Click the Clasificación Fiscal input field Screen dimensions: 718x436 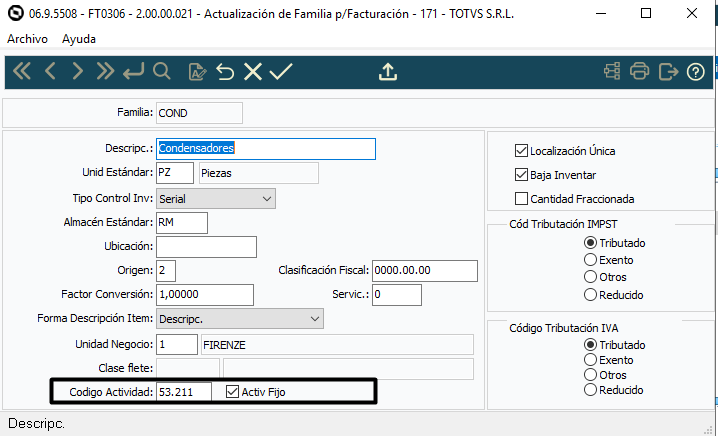(x=424, y=271)
